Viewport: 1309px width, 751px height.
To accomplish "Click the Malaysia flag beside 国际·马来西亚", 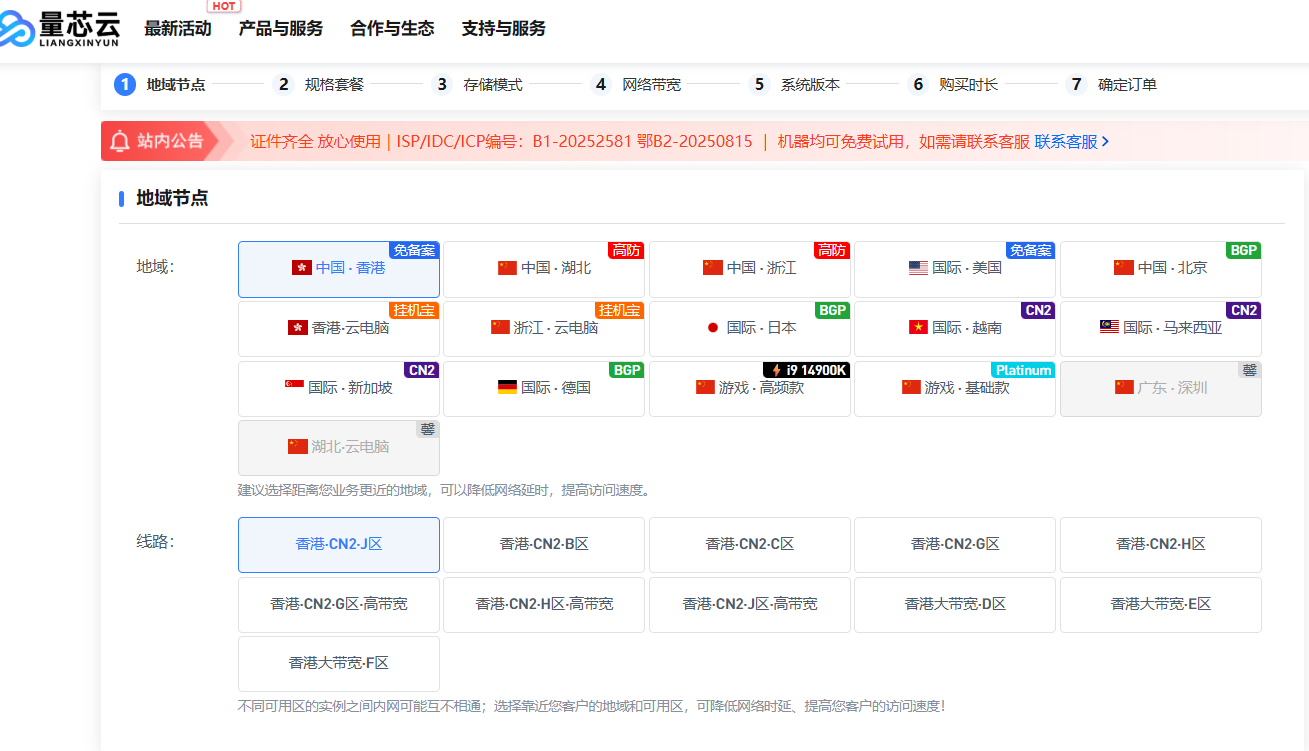I will click(x=1109, y=328).
